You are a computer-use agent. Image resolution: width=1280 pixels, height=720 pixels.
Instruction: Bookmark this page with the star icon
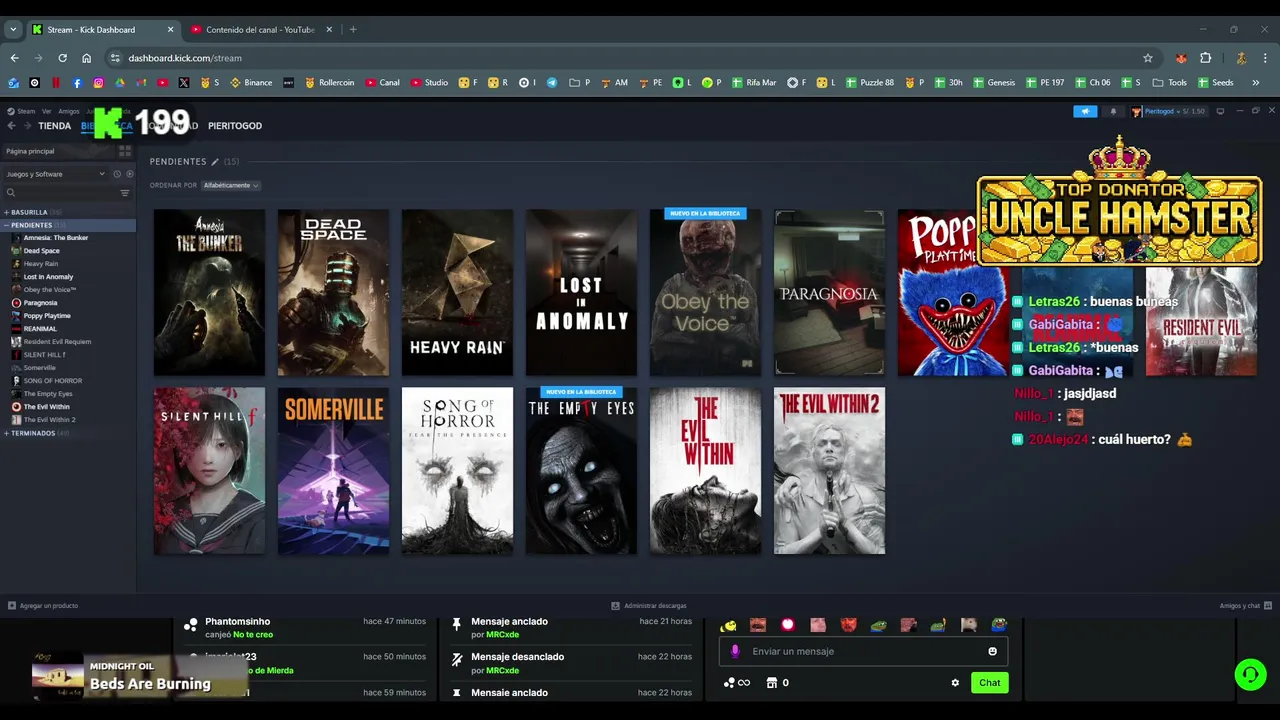pyautogui.click(x=1148, y=58)
